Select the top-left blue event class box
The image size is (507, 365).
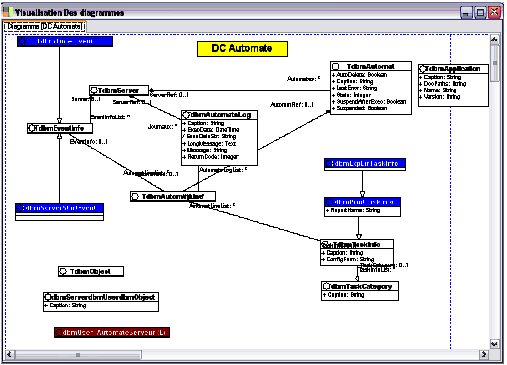pyautogui.click(x=65, y=41)
